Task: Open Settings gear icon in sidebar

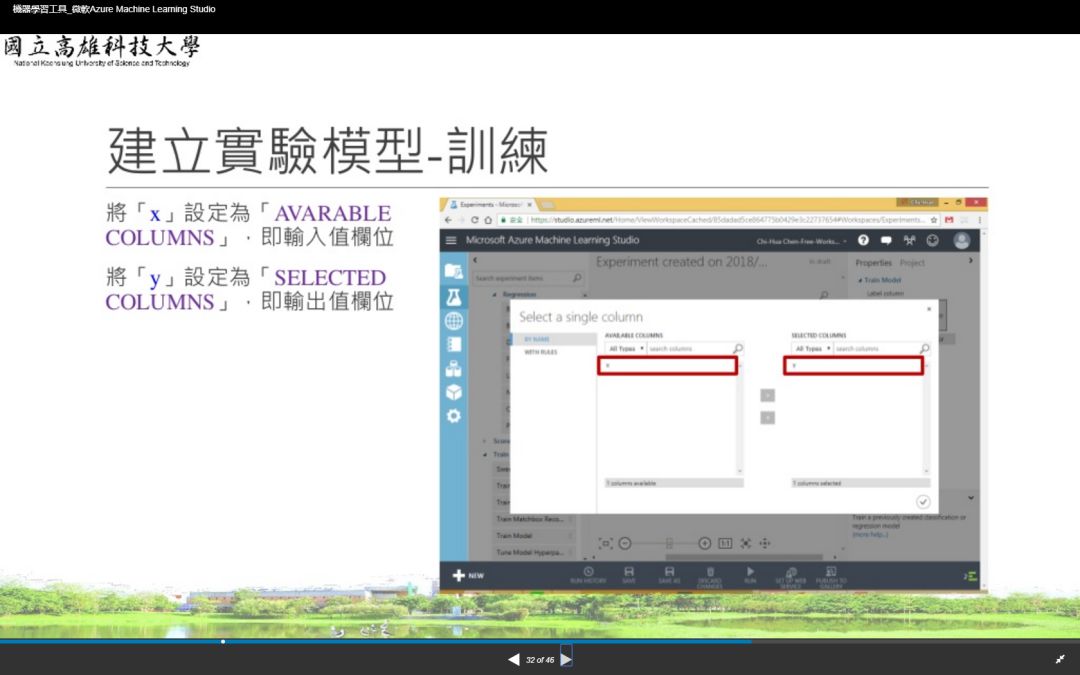Action: point(453,416)
